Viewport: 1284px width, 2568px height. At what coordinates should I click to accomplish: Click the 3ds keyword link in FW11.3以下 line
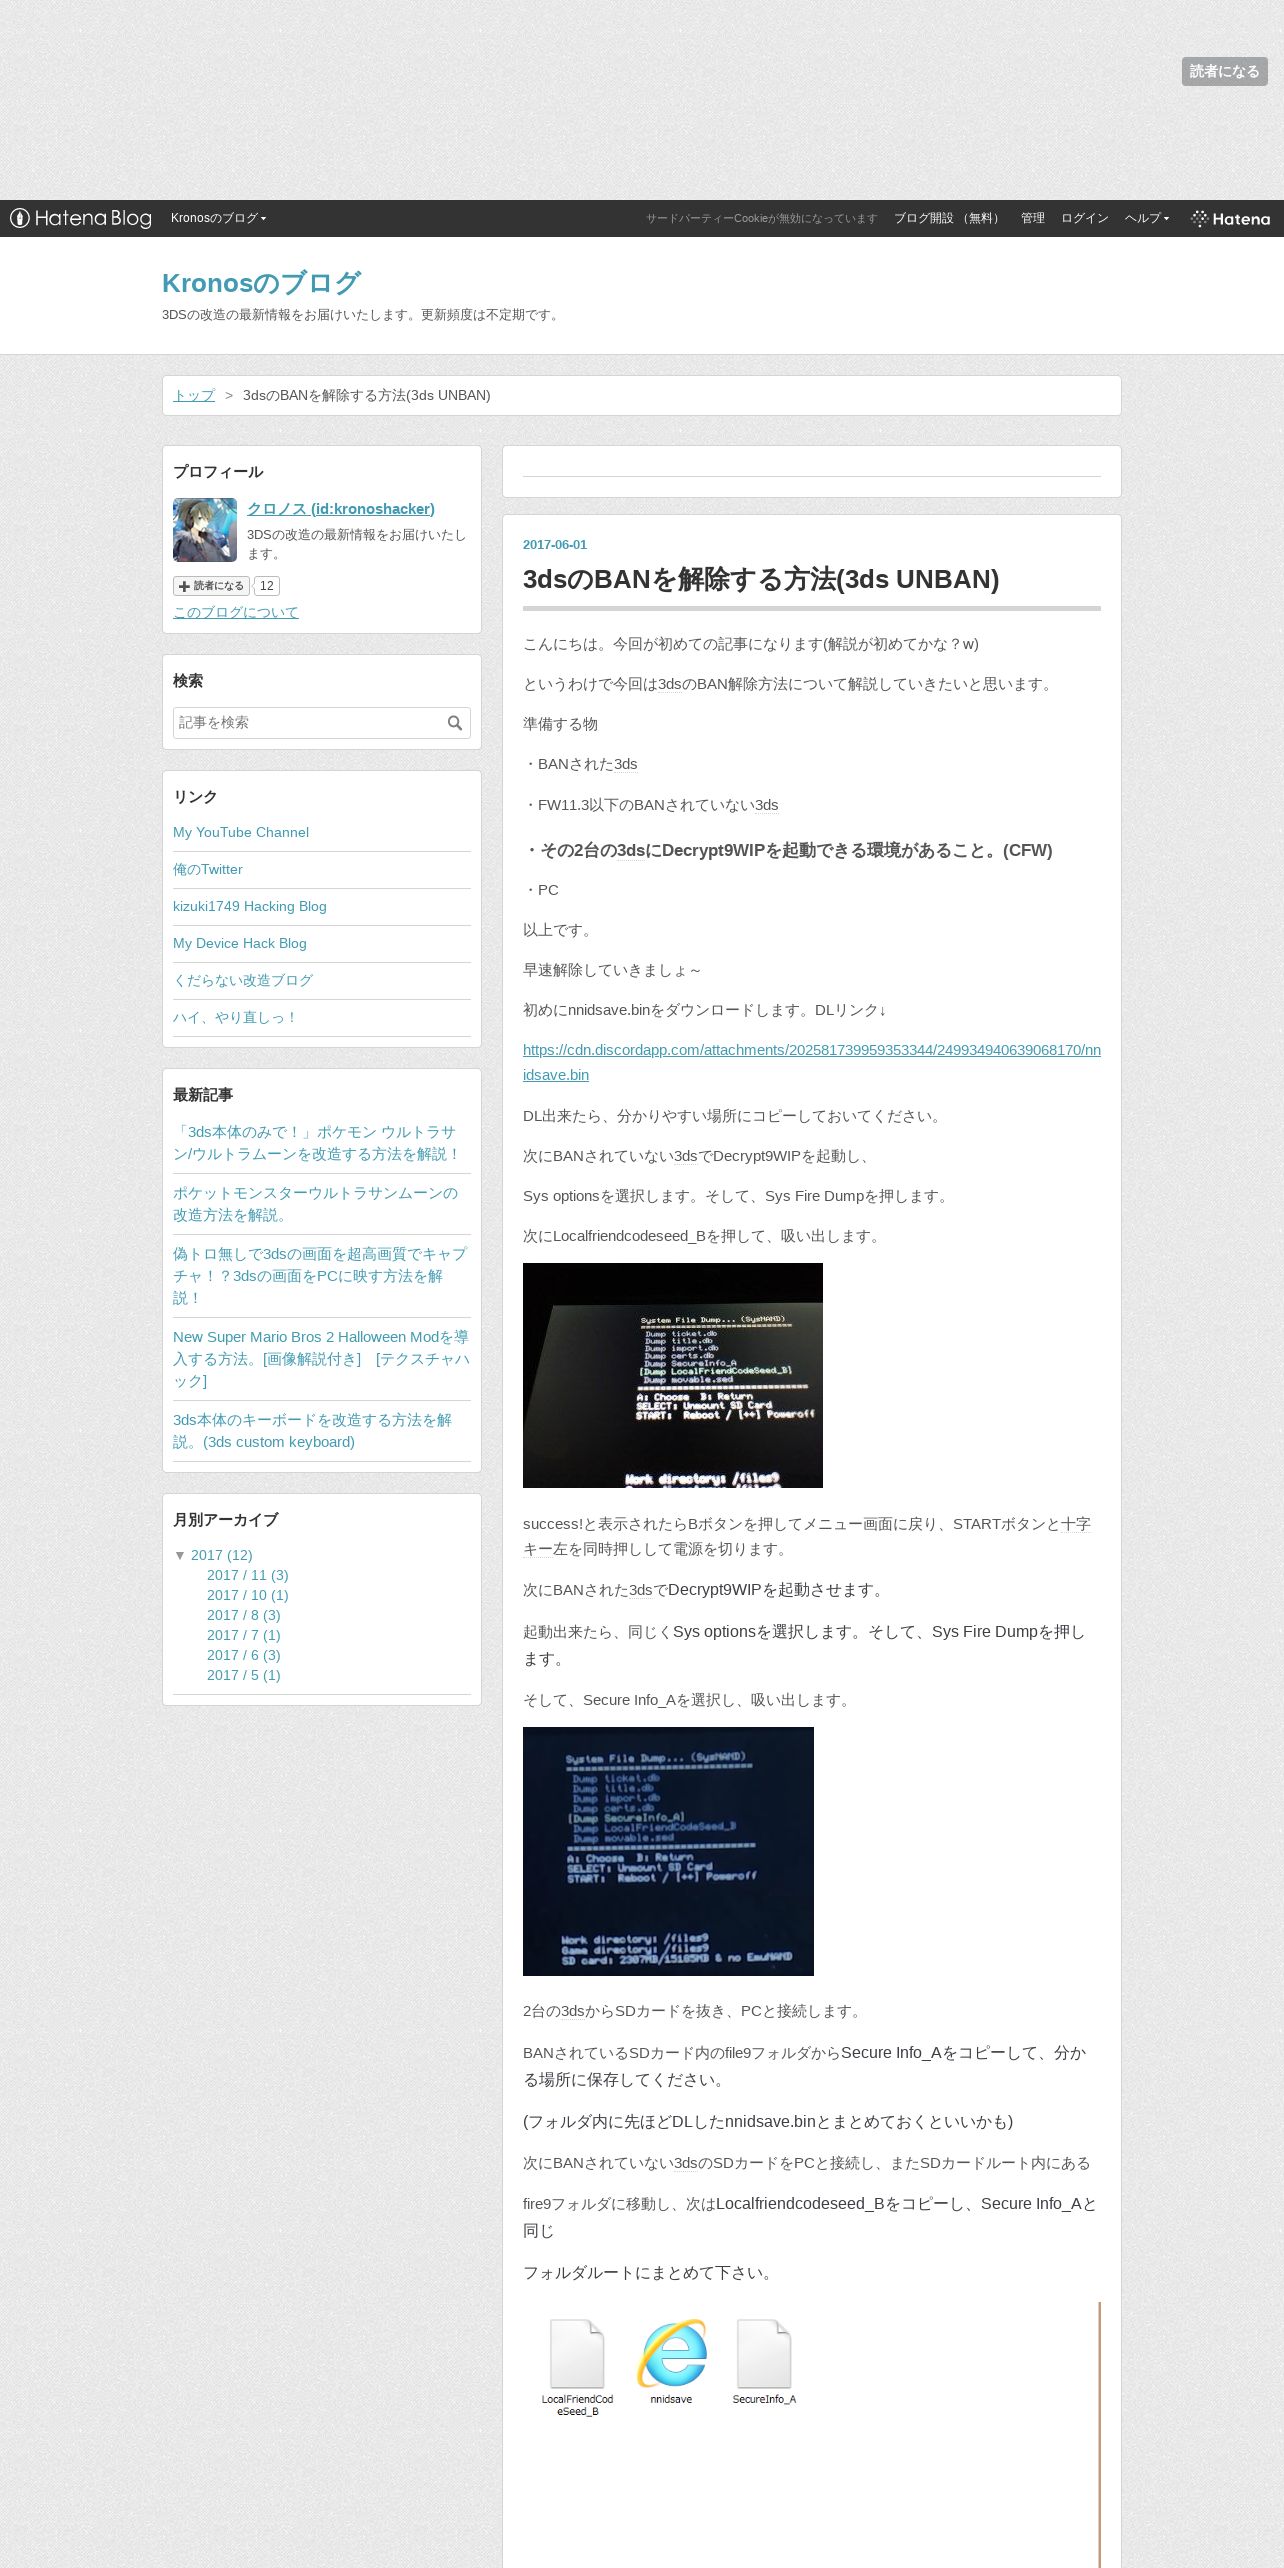click(x=766, y=805)
